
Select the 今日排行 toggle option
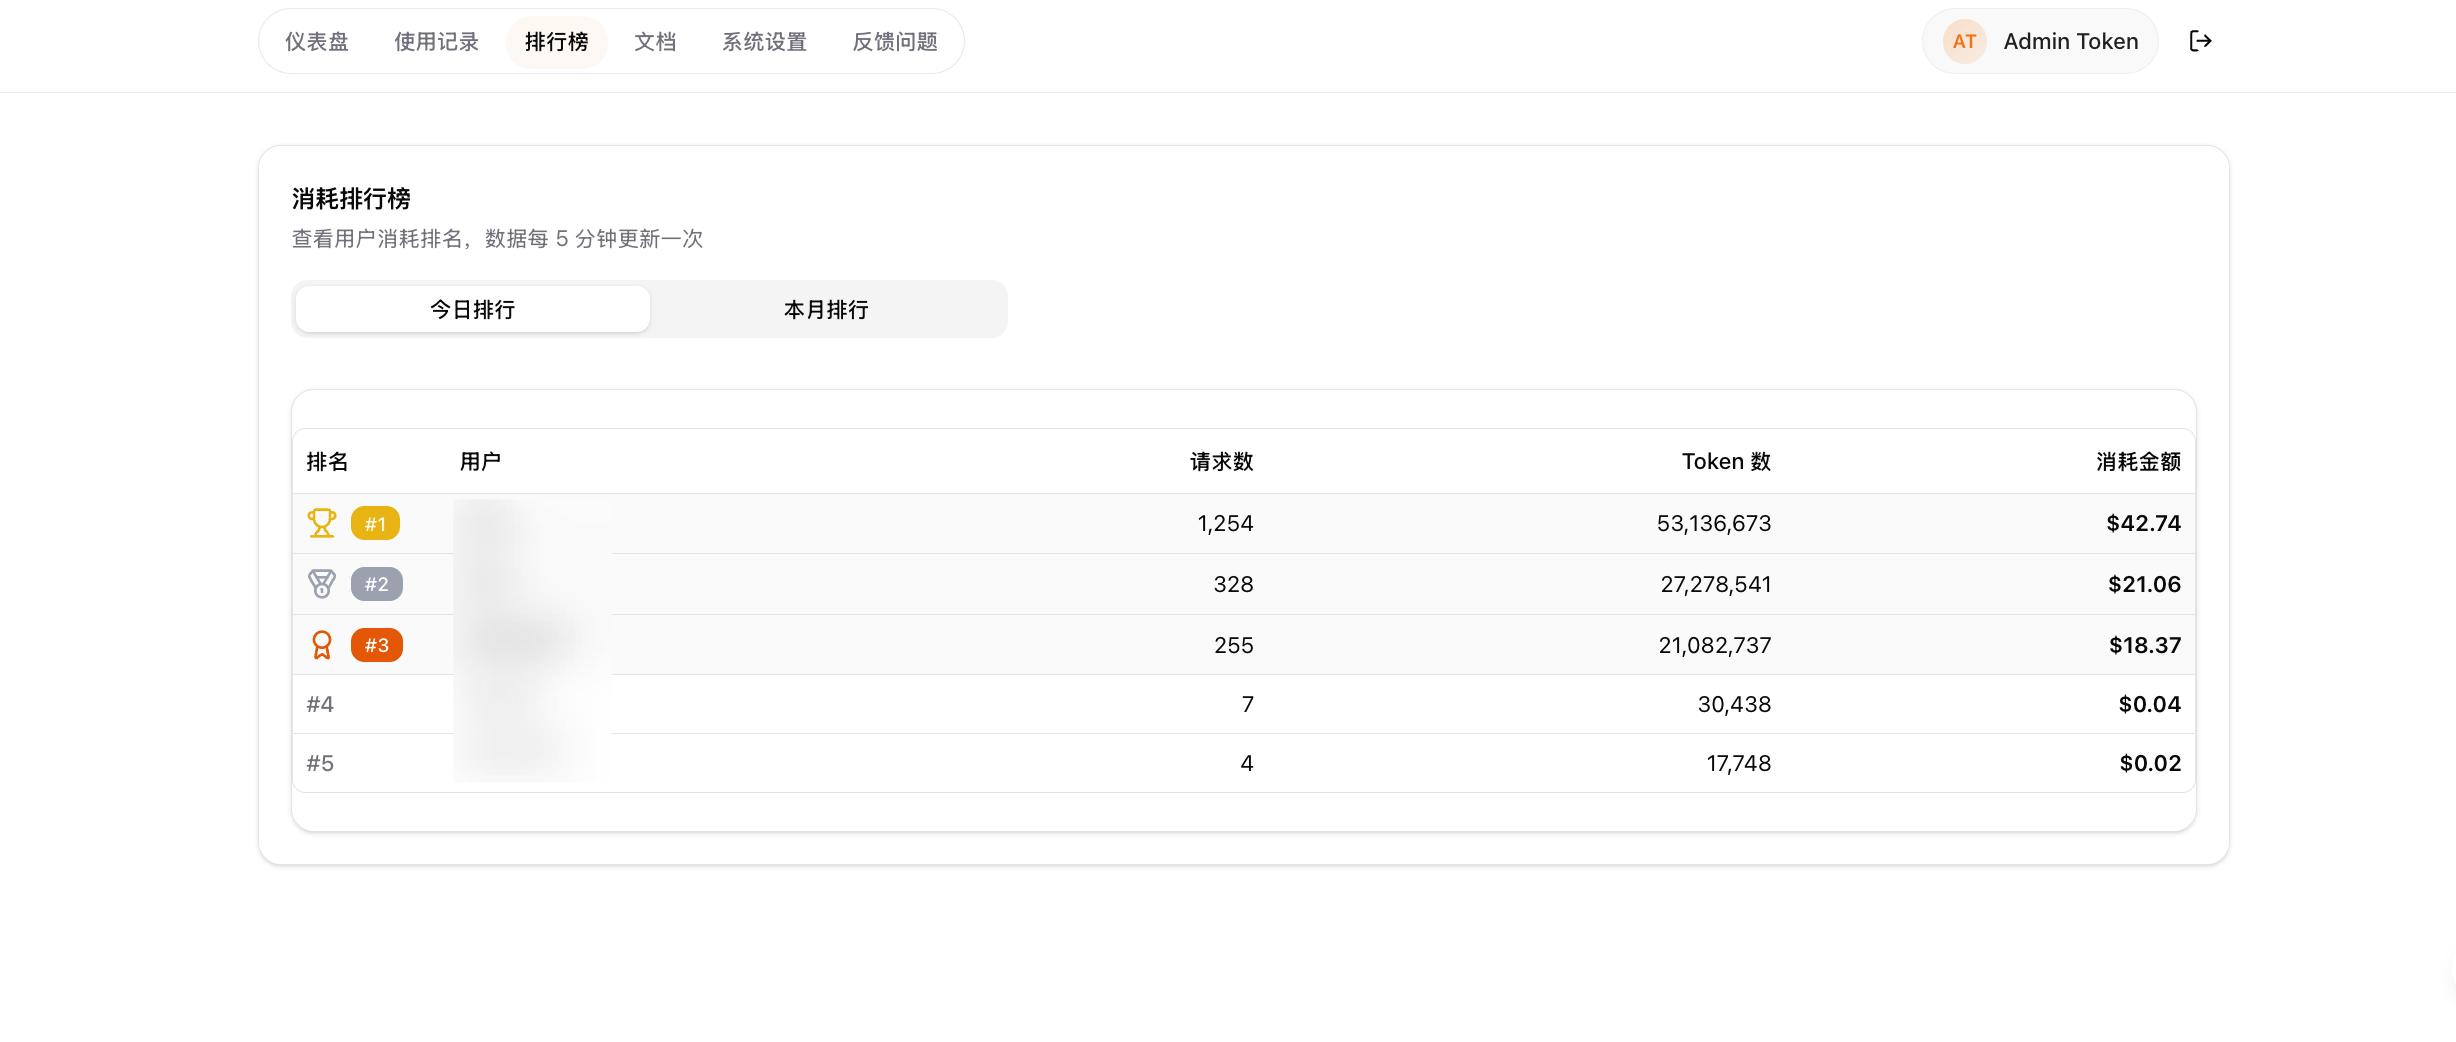[471, 309]
